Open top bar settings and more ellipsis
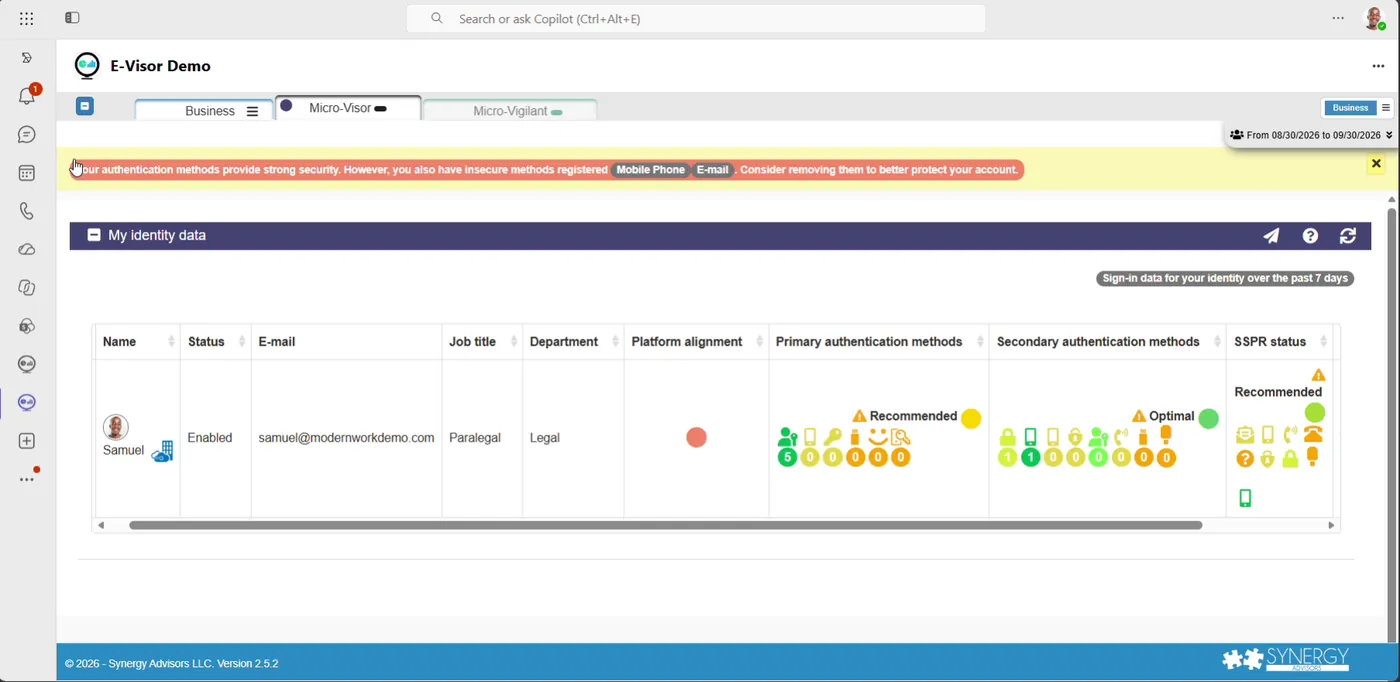The image size is (1400, 682). [1338, 18]
